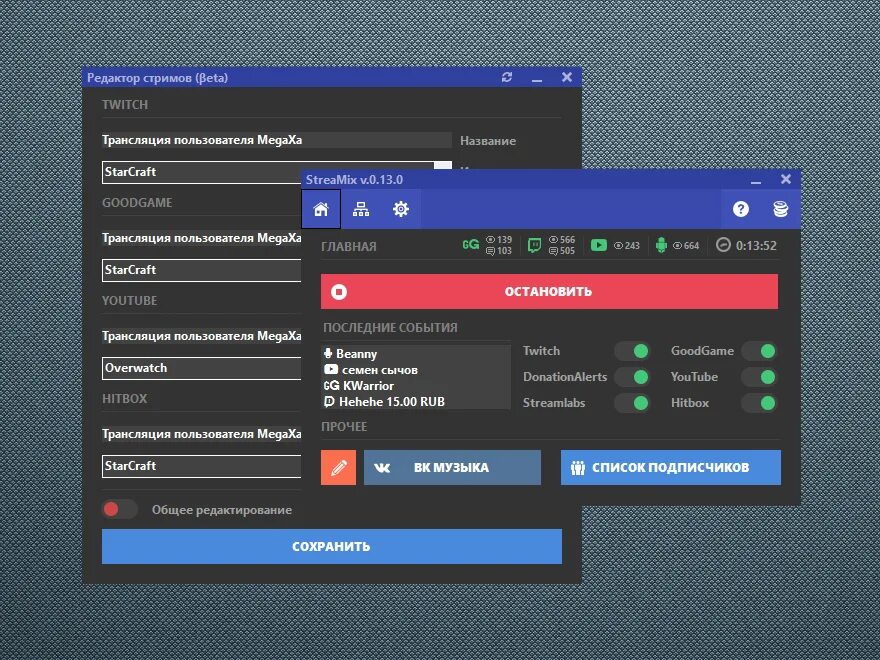880x660 pixels.
Task: Select the KWarrior event row
Action: [x=416, y=386]
